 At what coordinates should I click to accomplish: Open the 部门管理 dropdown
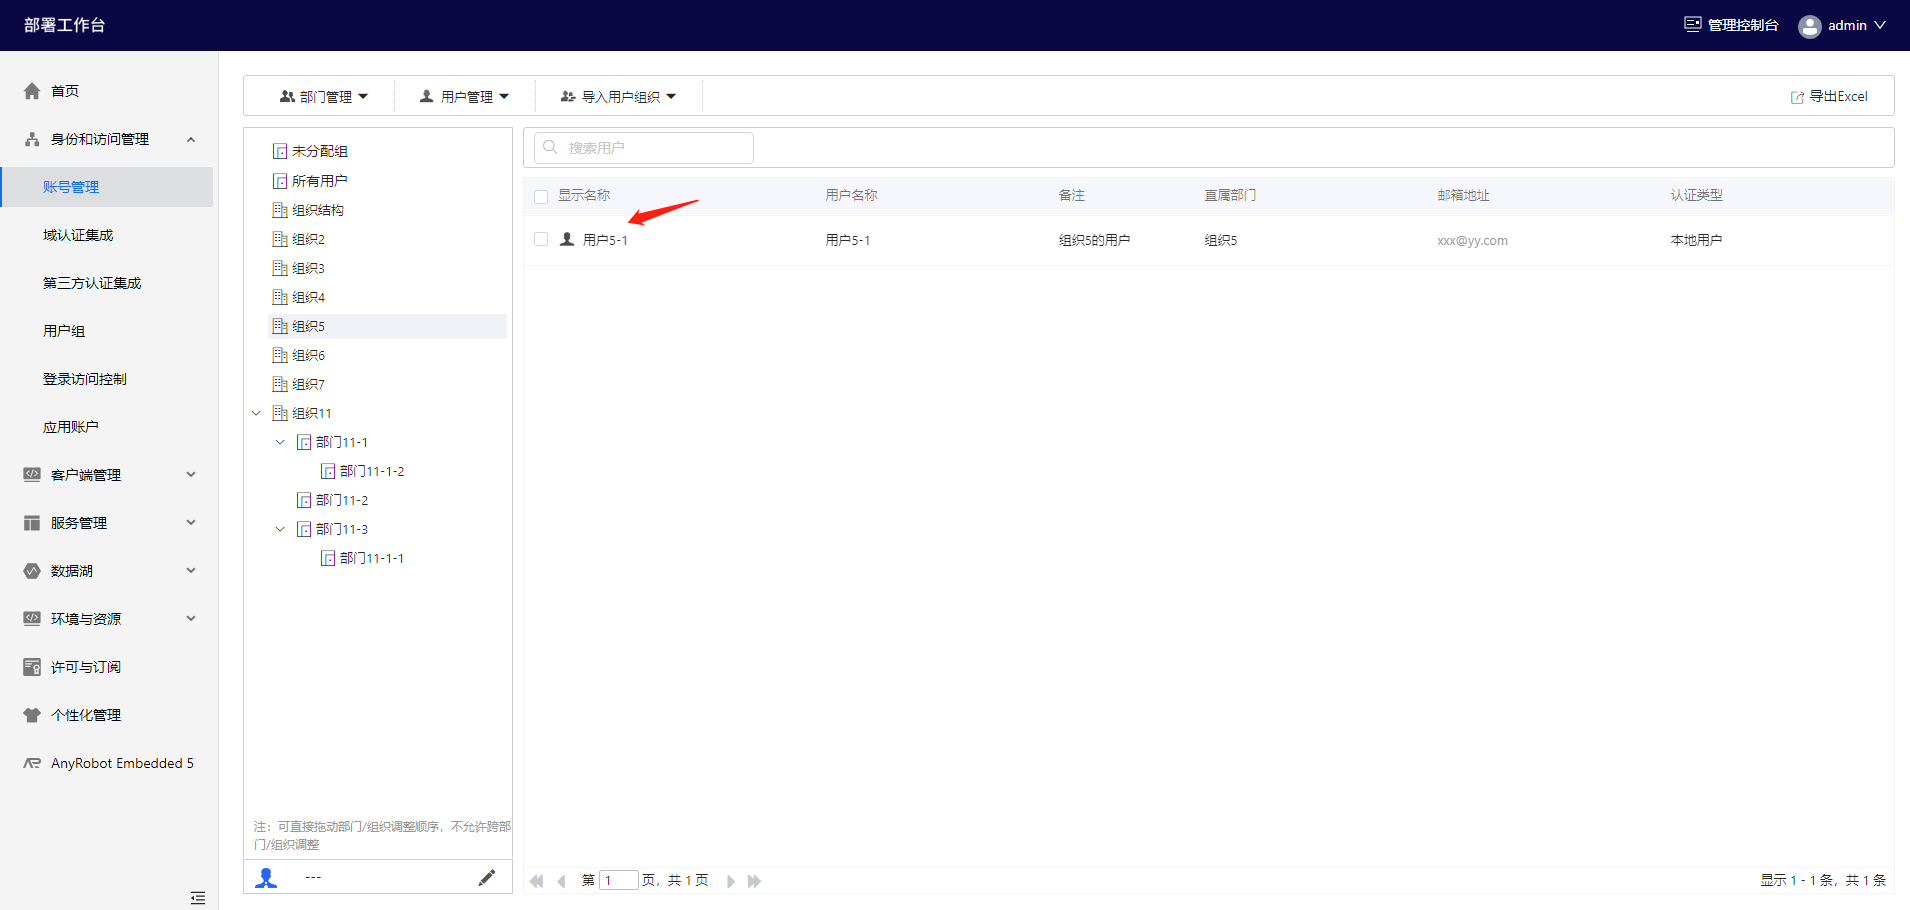[x=324, y=97]
